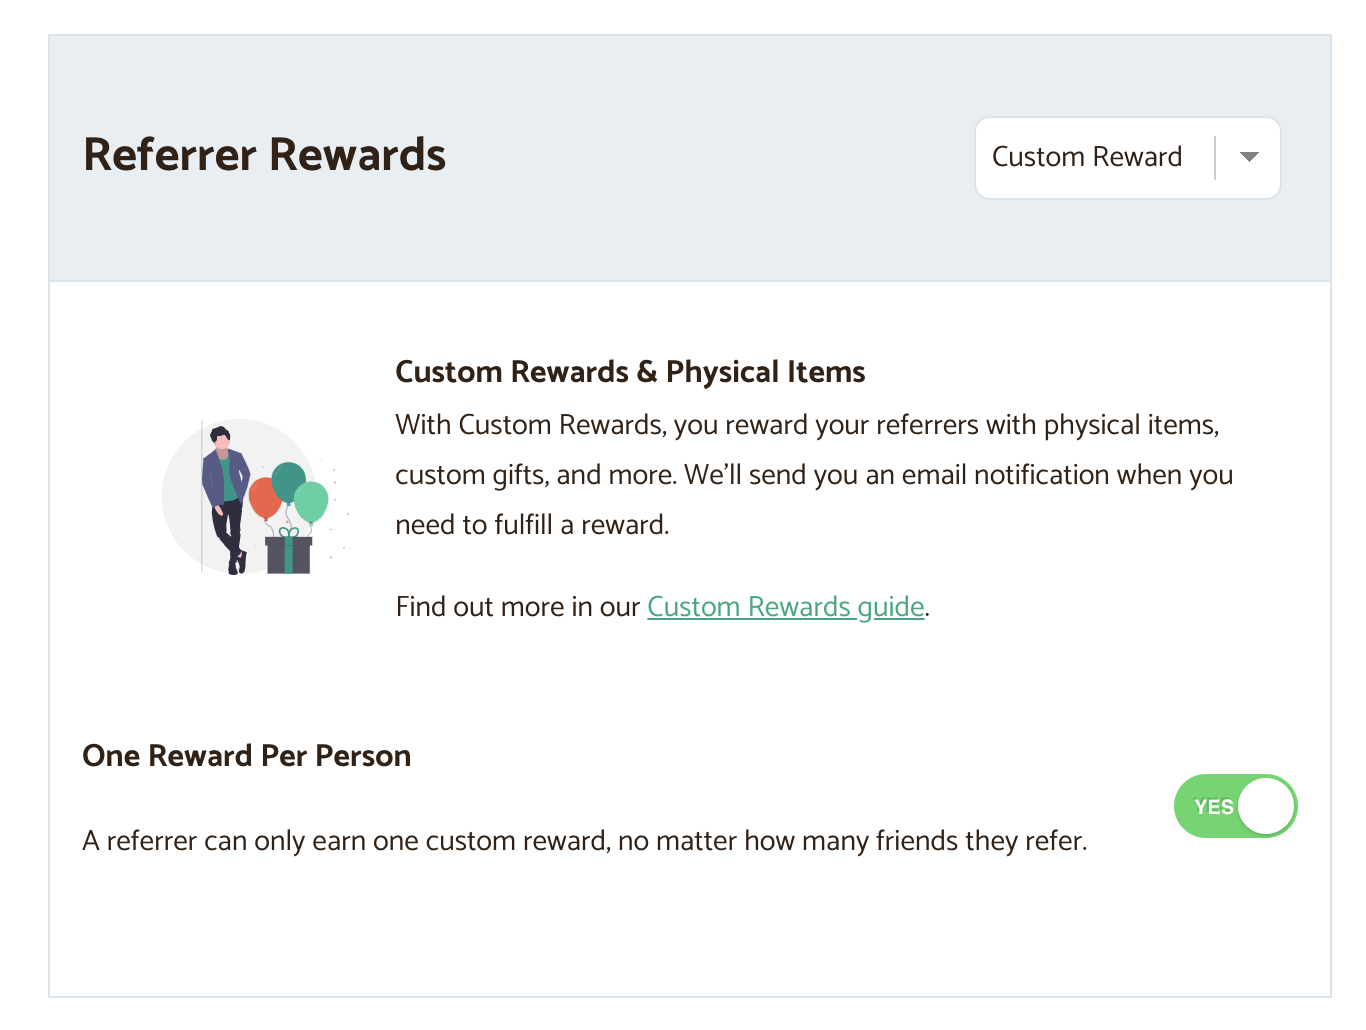The width and height of the screenshot is (1366, 1030).
Task: Disable the one reward per person limit
Action: tap(1235, 806)
